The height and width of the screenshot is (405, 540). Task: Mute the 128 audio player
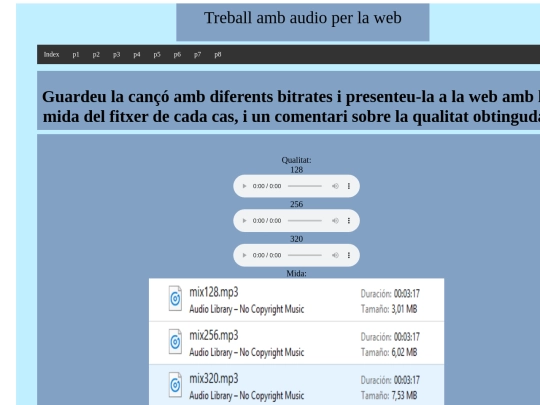click(x=335, y=186)
